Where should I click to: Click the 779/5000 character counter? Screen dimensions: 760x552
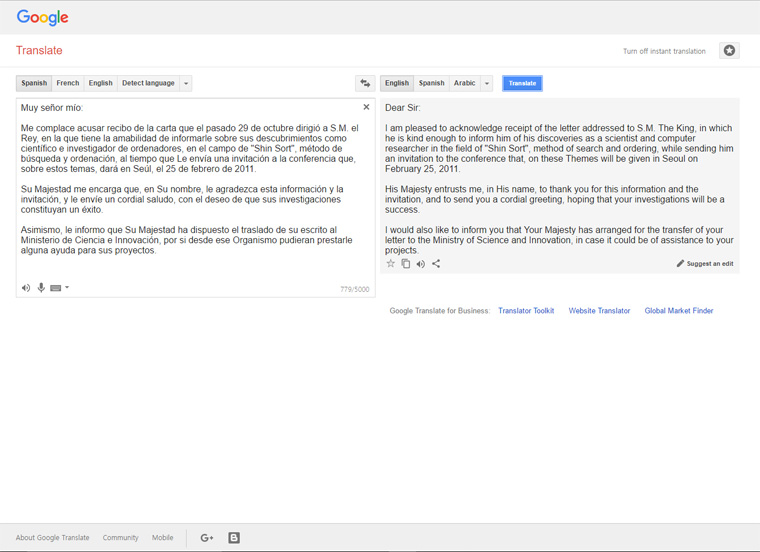(354, 289)
